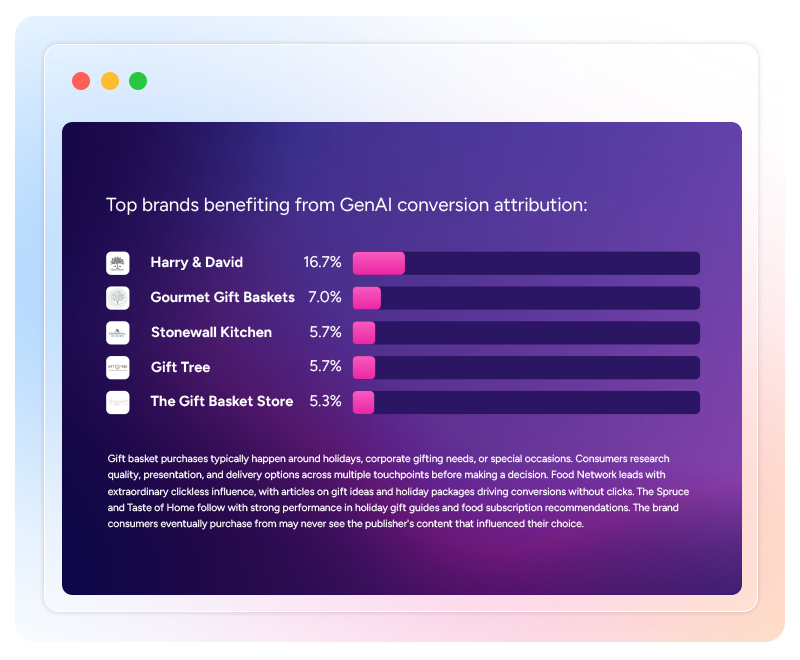Image resolution: width=800 pixels, height=660 pixels.
Task: Click the Harry & David brand logo icon
Action: (x=118, y=263)
